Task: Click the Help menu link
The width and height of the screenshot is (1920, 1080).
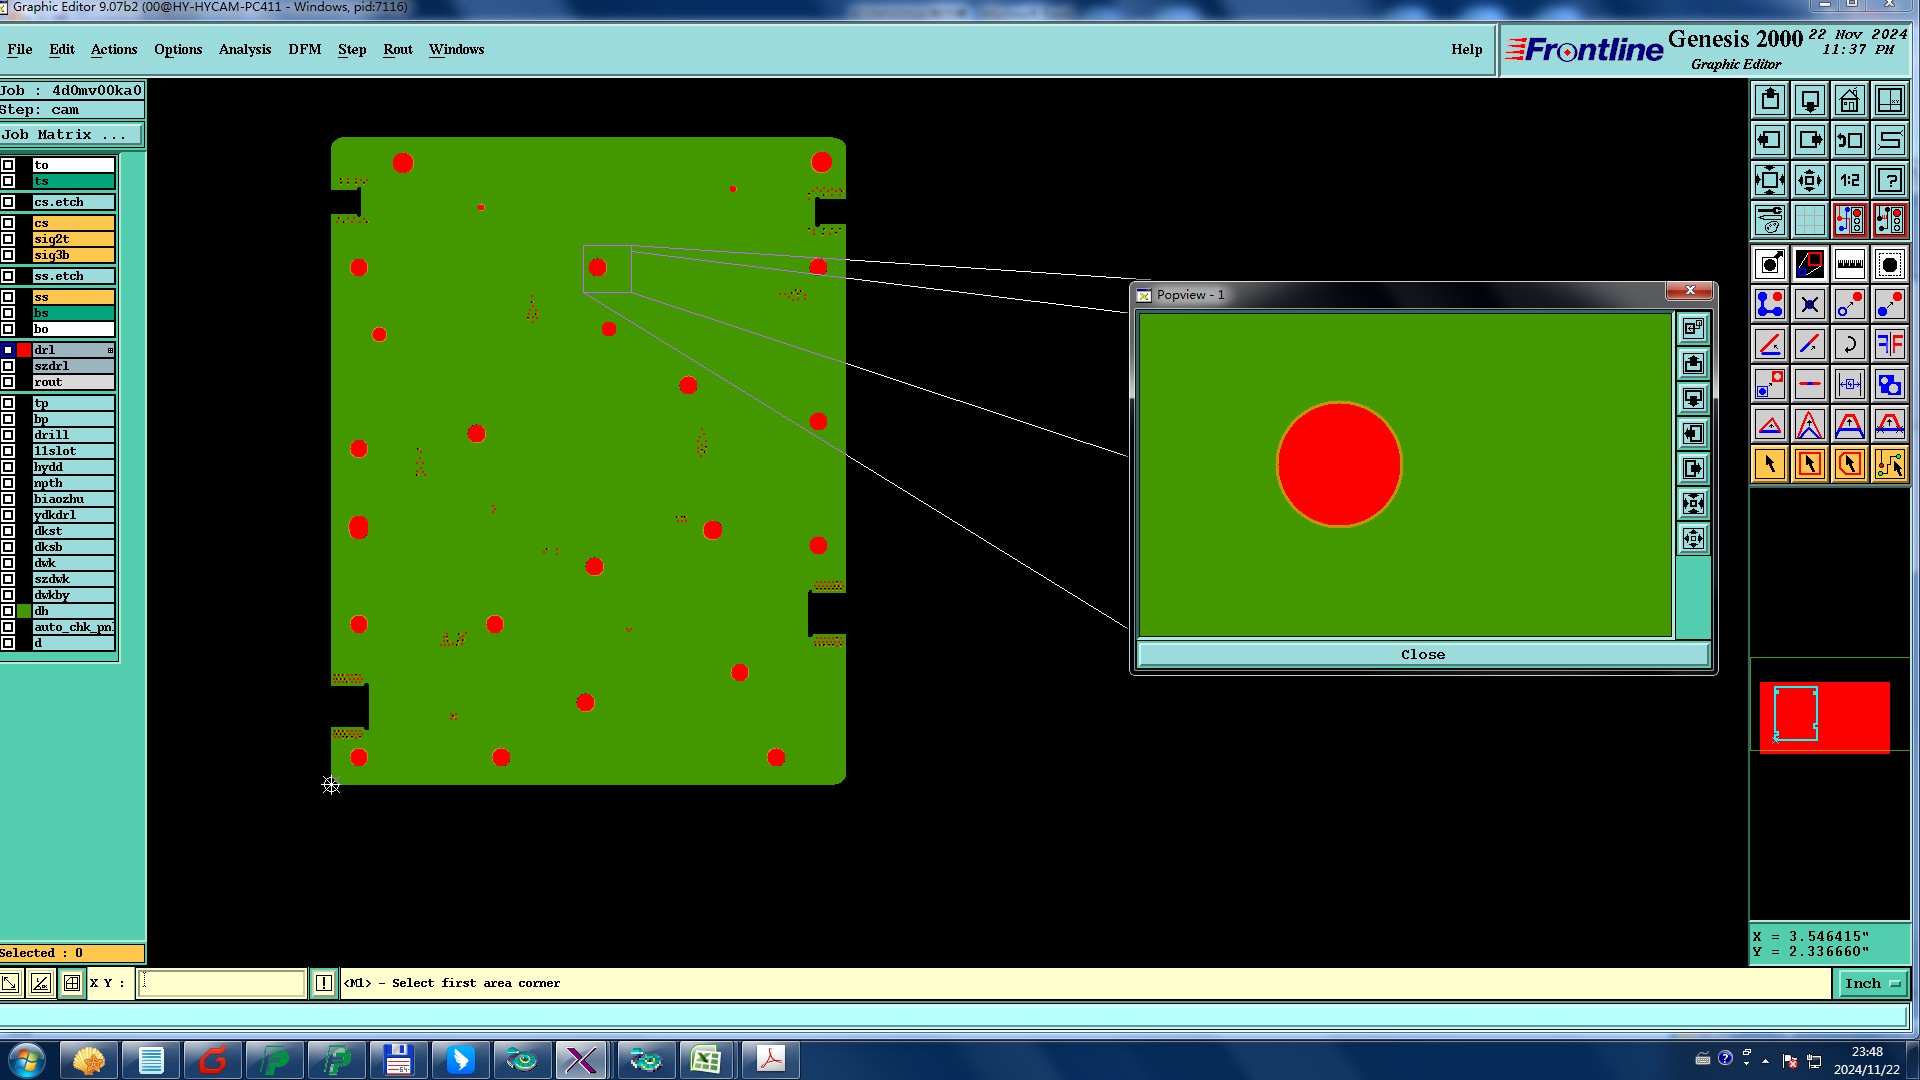Action: tap(1466, 49)
